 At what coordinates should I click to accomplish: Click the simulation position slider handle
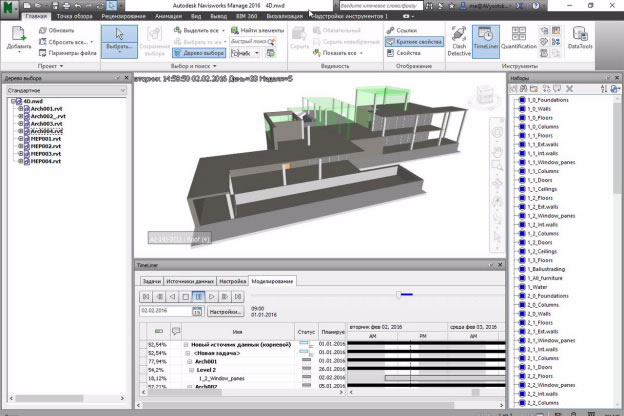click(x=398, y=295)
